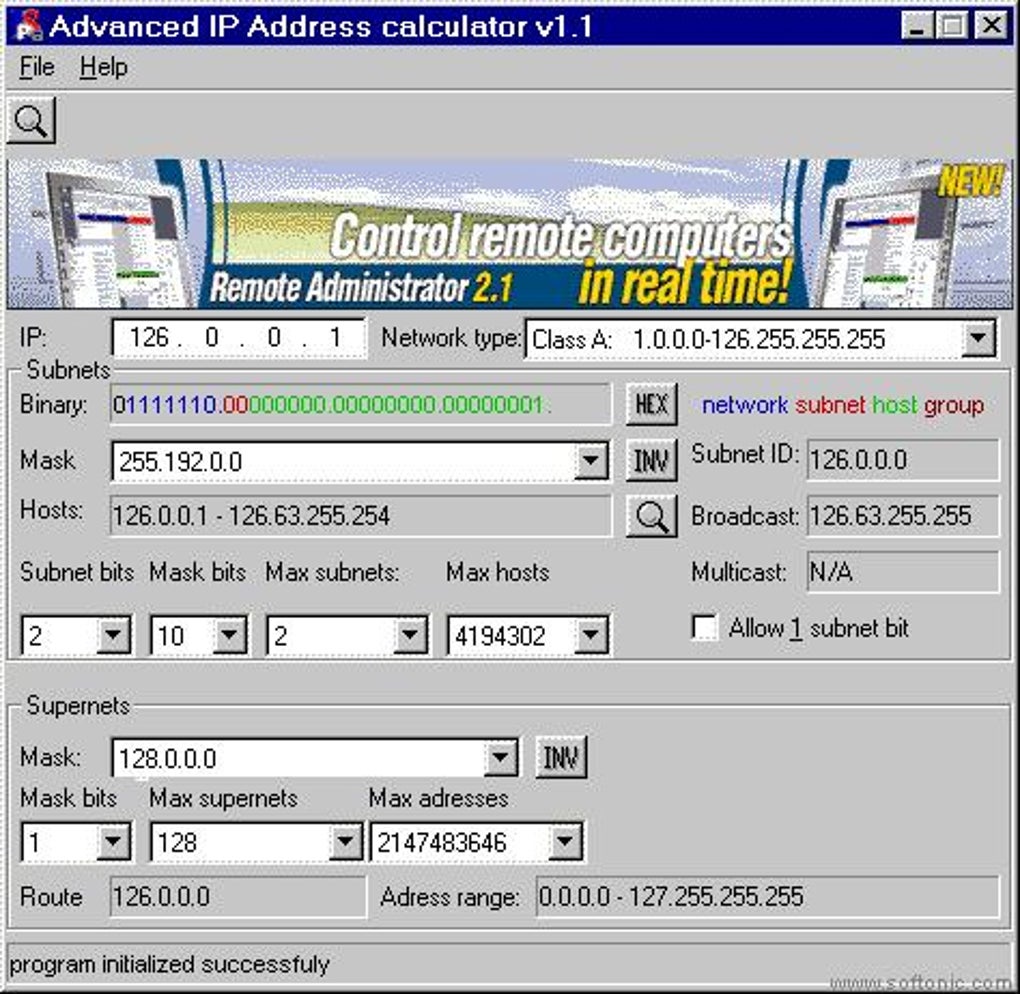Screen dimensions: 1020x994
Task: Expand the Supernets Mask 128.0.0.0 dropdown
Action: click(x=501, y=757)
